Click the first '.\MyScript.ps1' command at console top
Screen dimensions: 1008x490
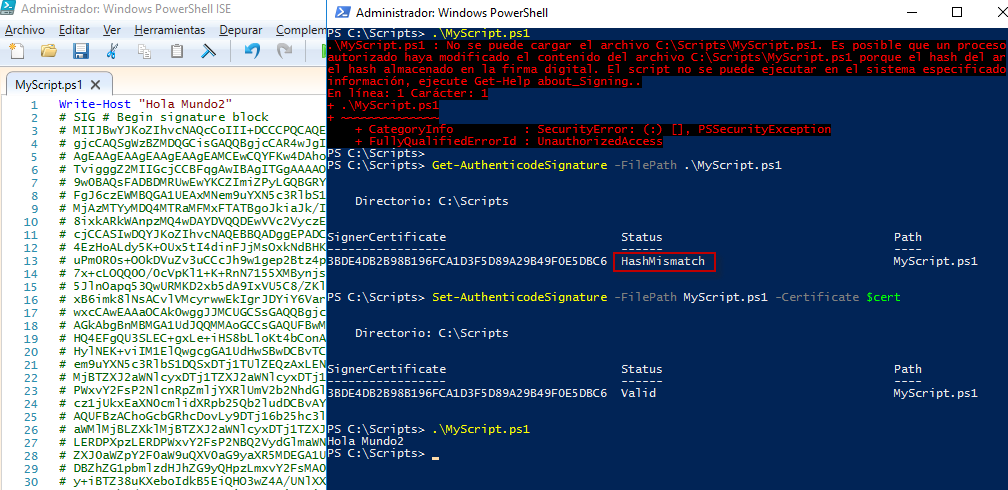pyautogui.click(x=480, y=33)
